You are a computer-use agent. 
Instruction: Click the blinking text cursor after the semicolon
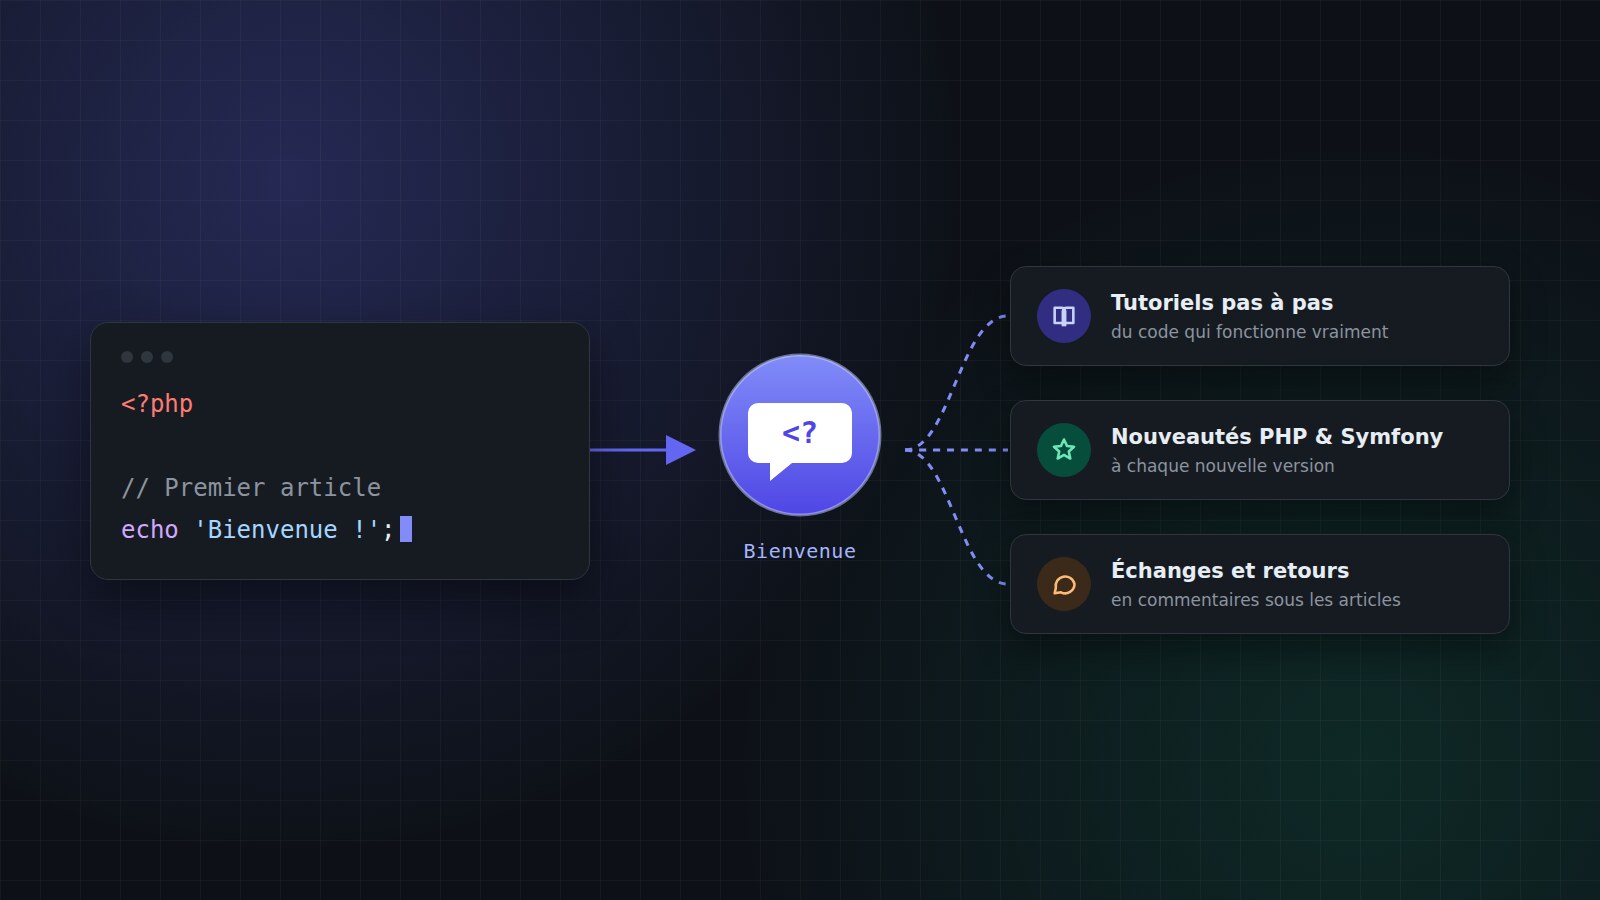(406, 529)
